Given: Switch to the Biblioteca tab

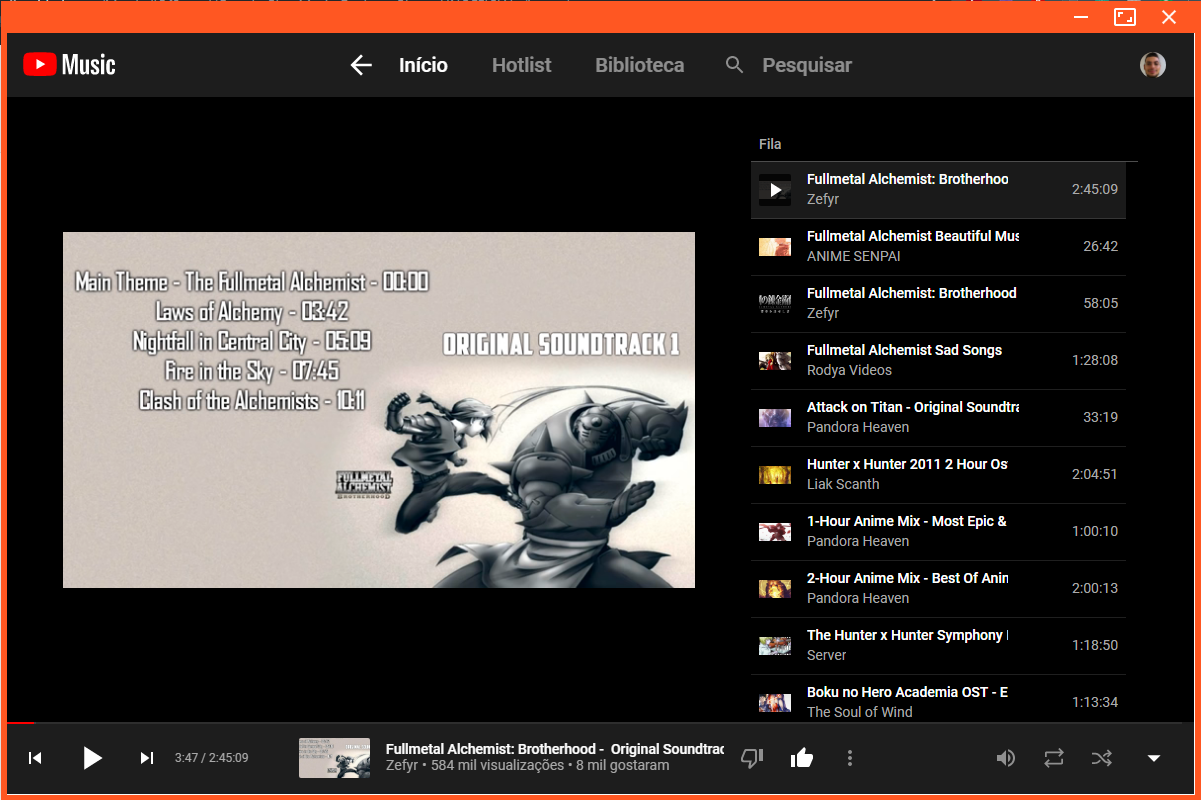Looking at the screenshot, I should [x=640, y=65].
